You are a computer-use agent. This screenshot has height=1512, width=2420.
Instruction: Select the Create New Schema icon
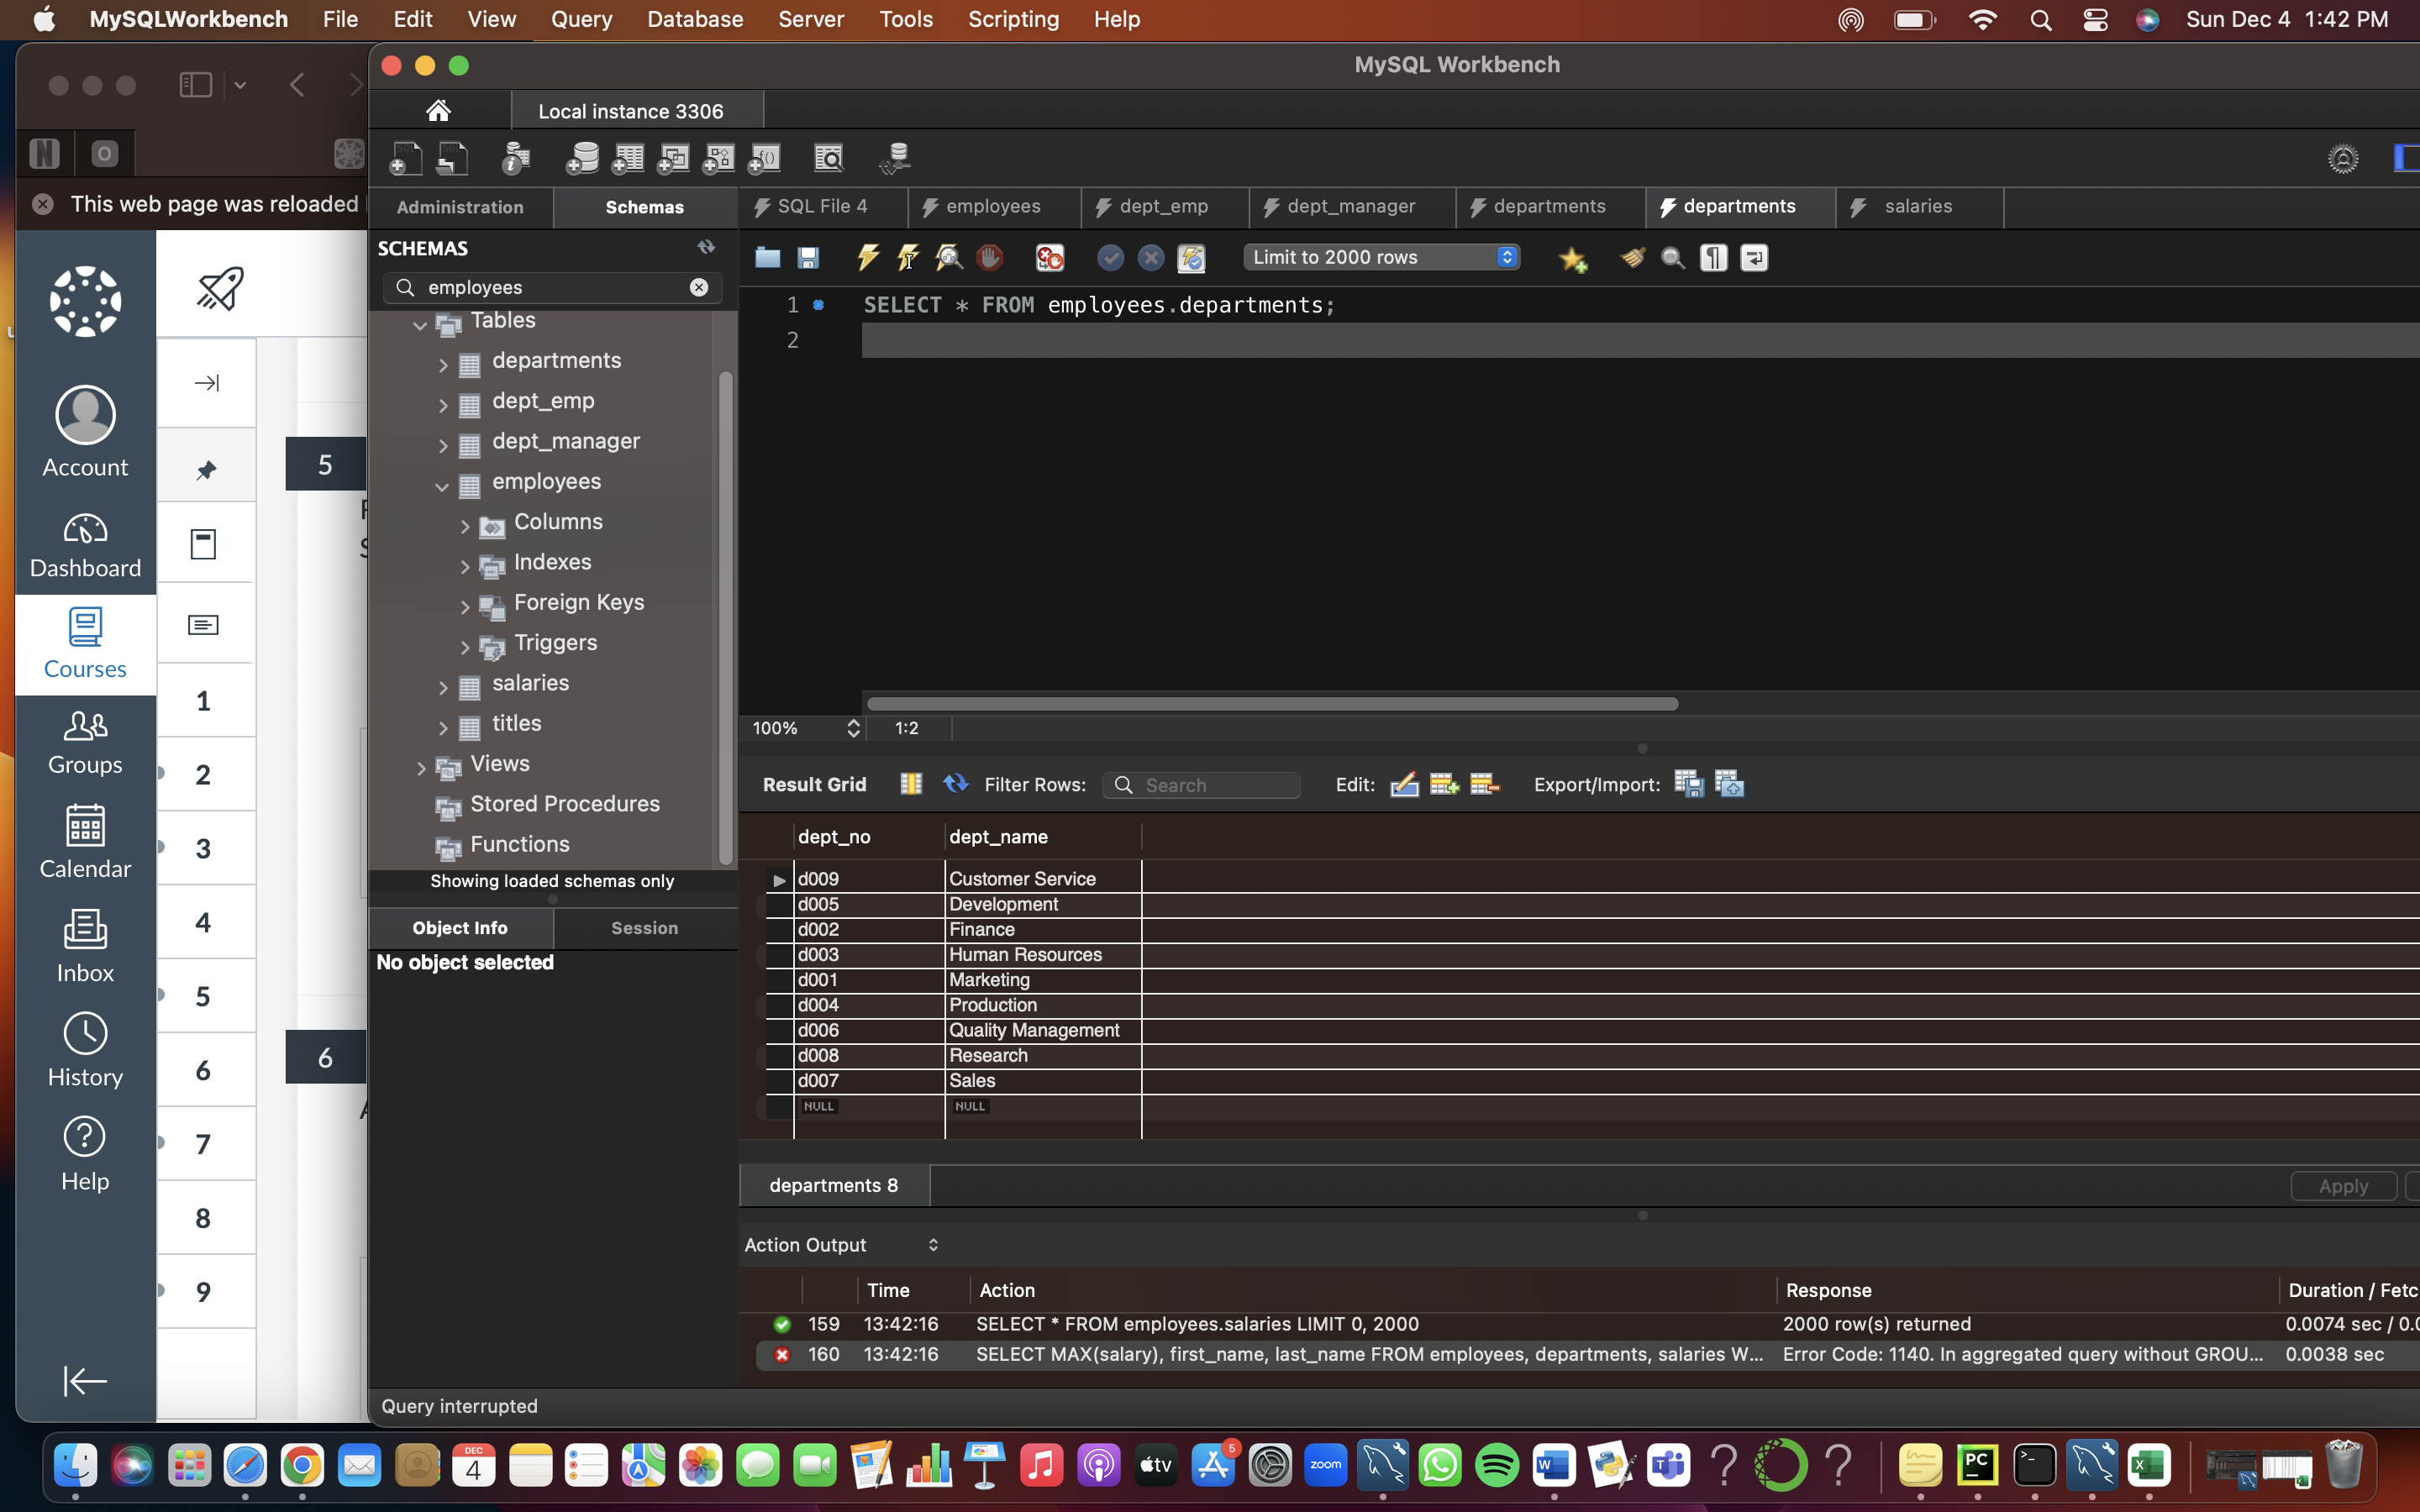point(583,157)
